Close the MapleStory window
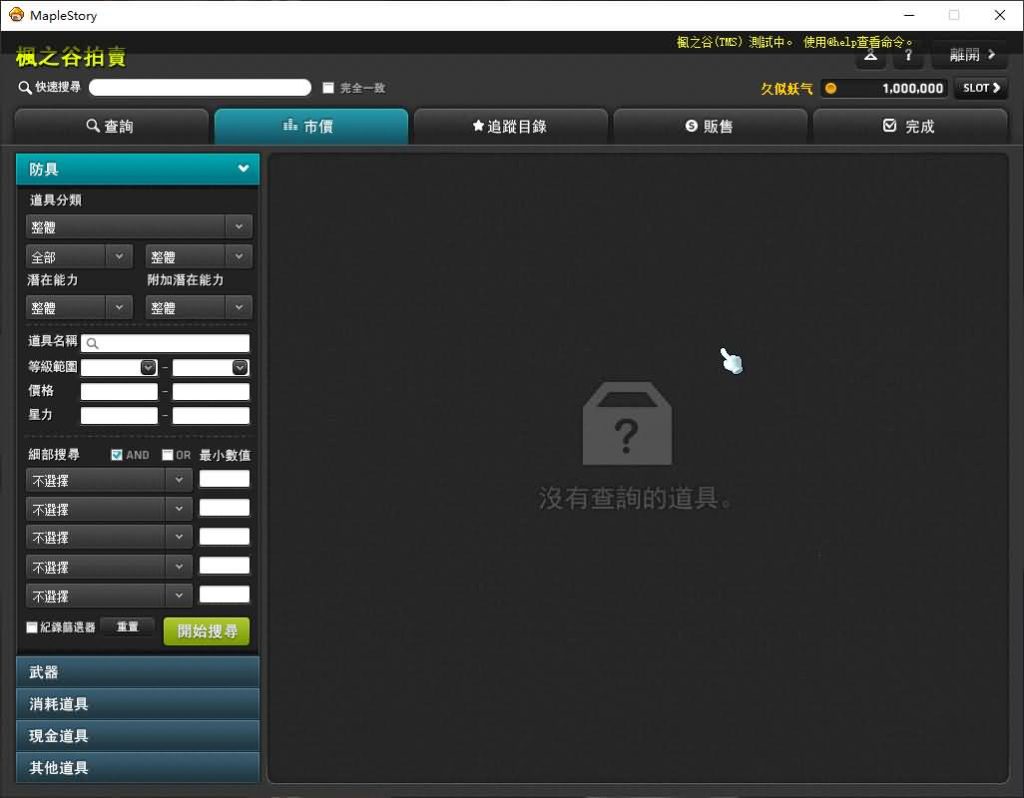This screenshot has width=1024, height=798. (999, 15)
